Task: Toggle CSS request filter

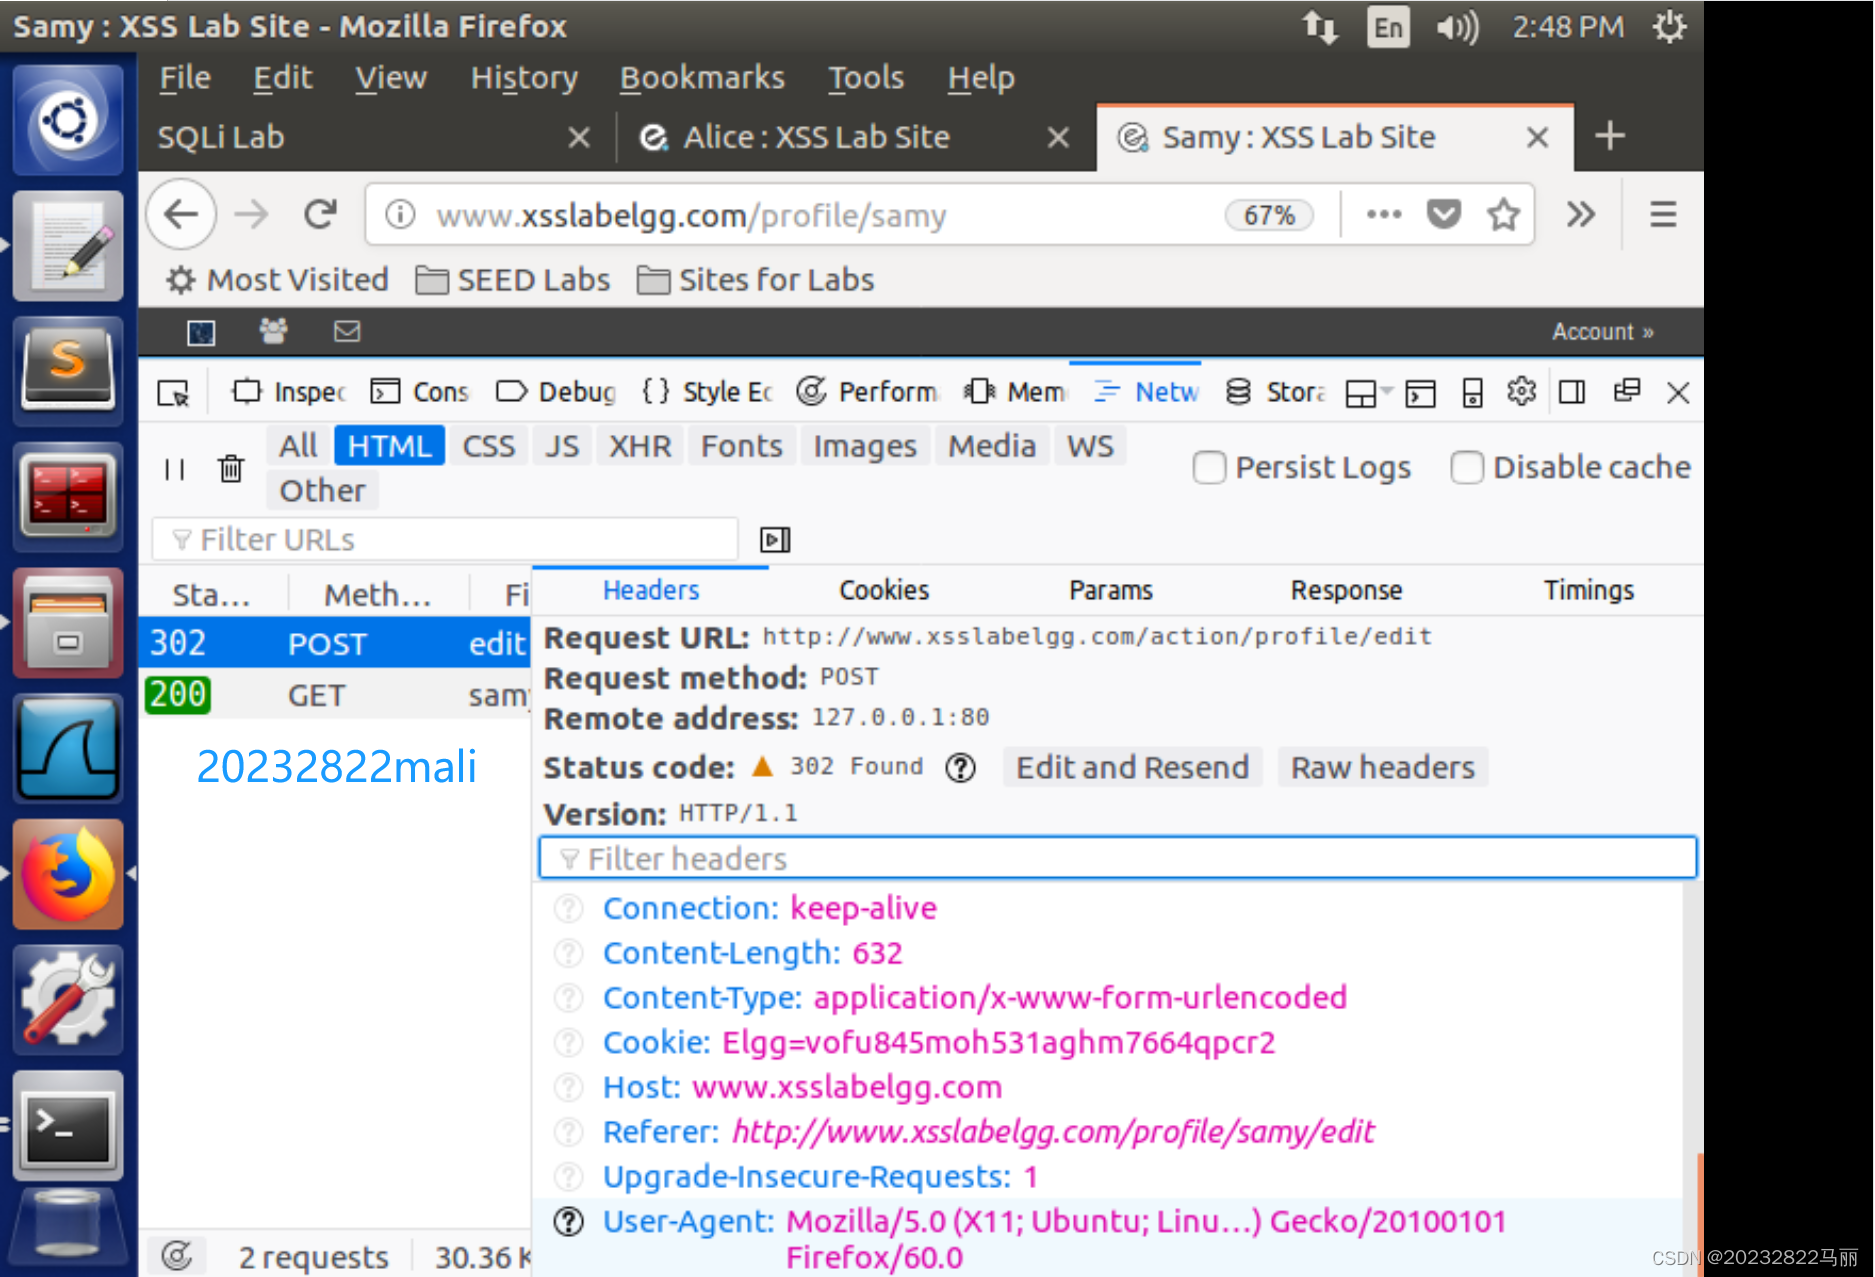Action: (488, 446)
